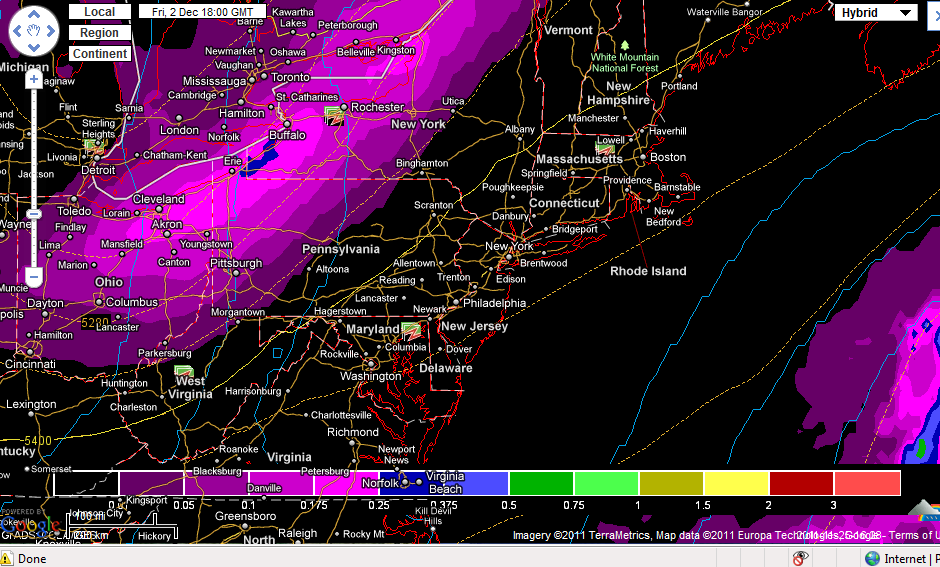Open the Terms of Use link
The height and width of the screenshot is (567, 940).
coord(914,535)
